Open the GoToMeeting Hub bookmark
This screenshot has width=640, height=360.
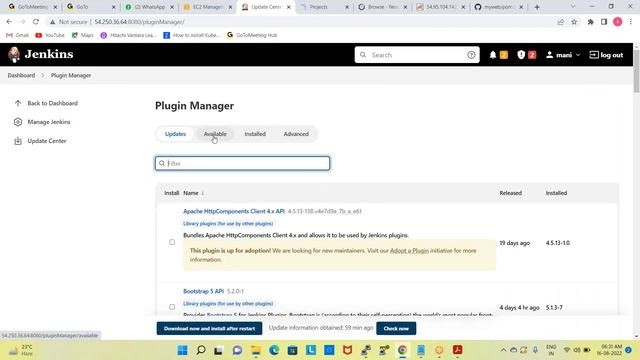click(252, 35)
